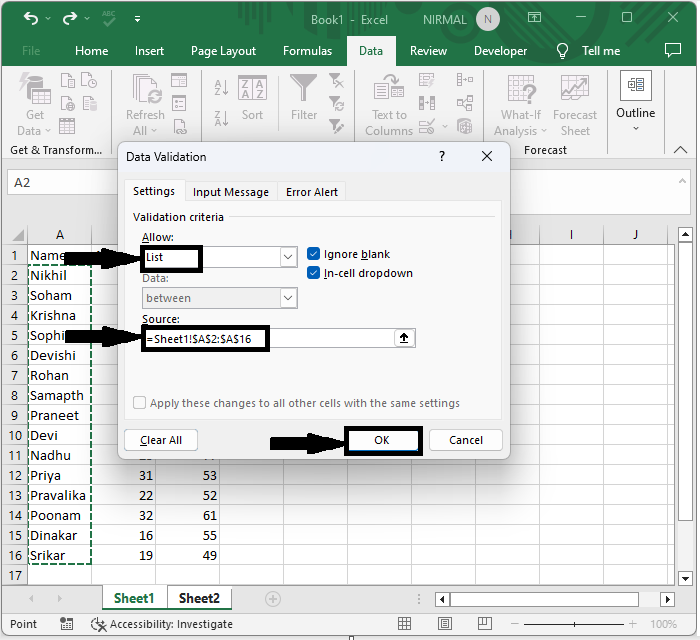Click the Source range input field
Image resolution: width=700 pixels, height=640 pixels.
coord(269,339)
